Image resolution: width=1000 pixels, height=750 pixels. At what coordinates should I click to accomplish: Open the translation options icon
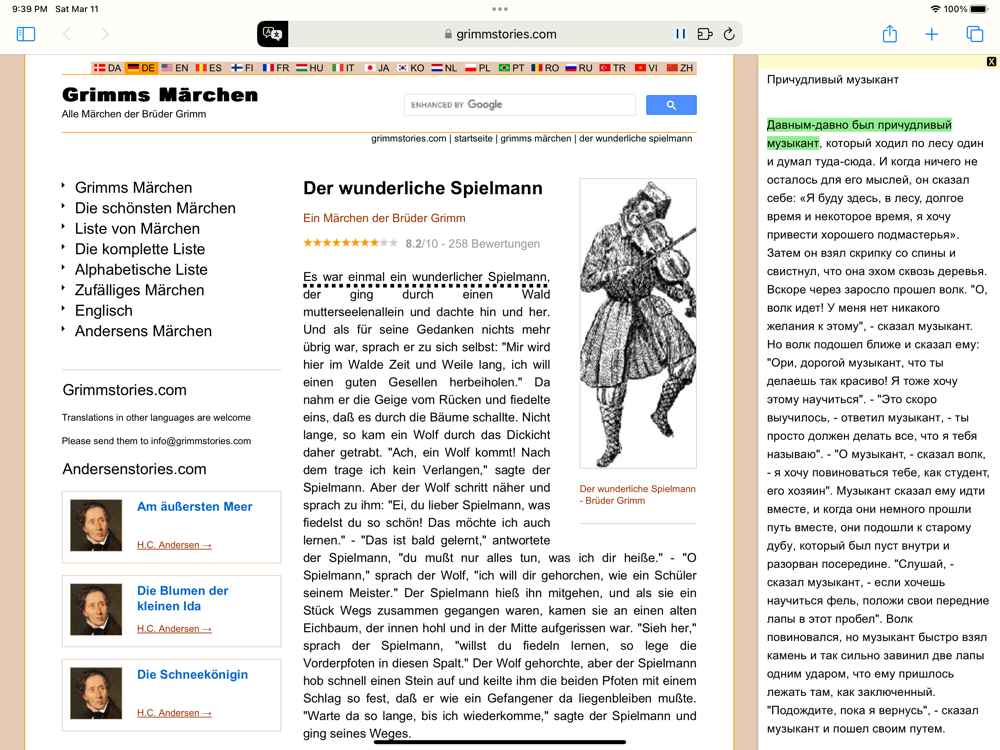click(x=272, y=34)
